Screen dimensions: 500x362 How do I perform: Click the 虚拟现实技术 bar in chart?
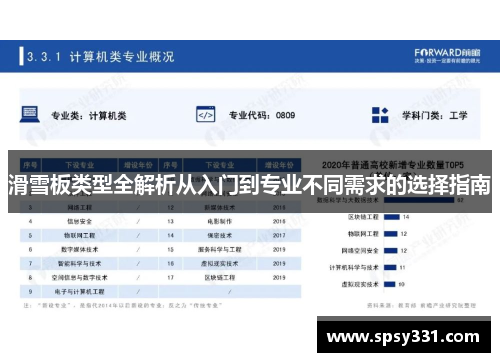[390, 284]
